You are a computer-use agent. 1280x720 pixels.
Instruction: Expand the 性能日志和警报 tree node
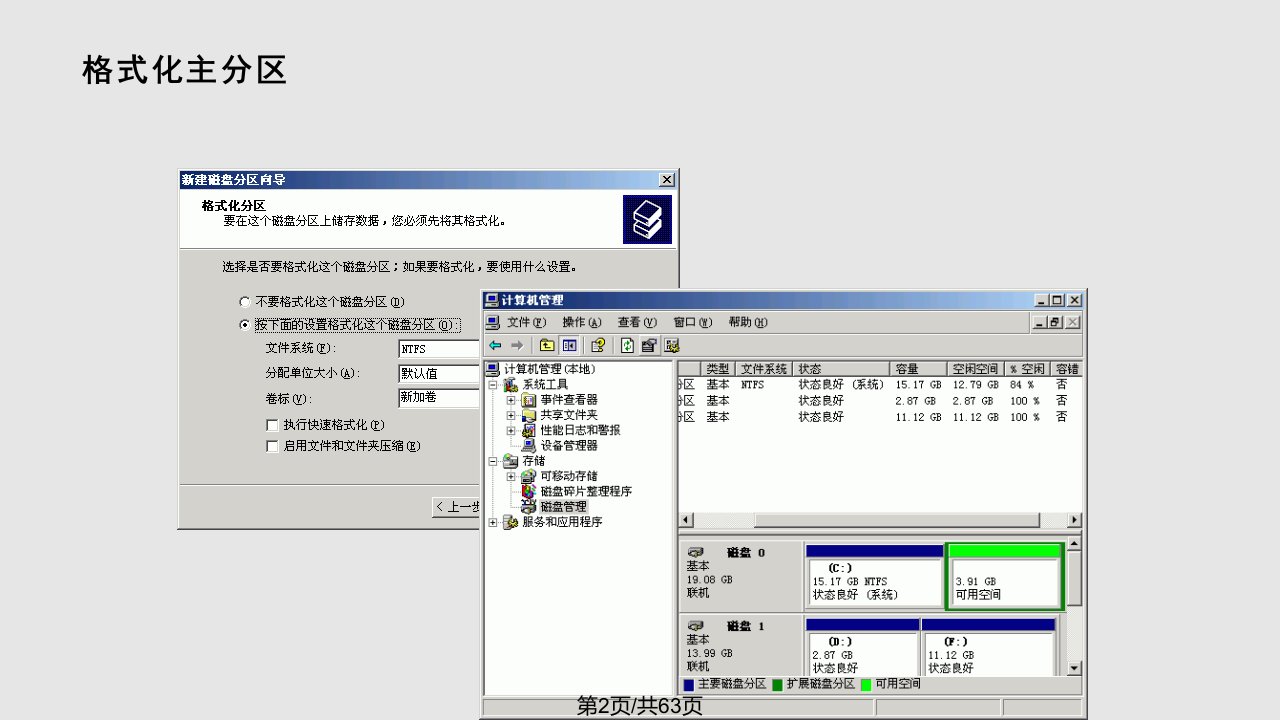(510, 430)
